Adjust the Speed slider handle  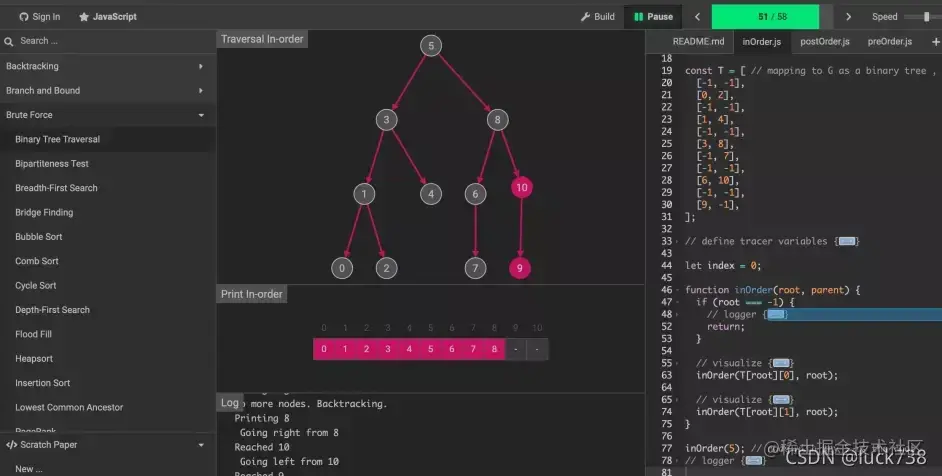926,17
